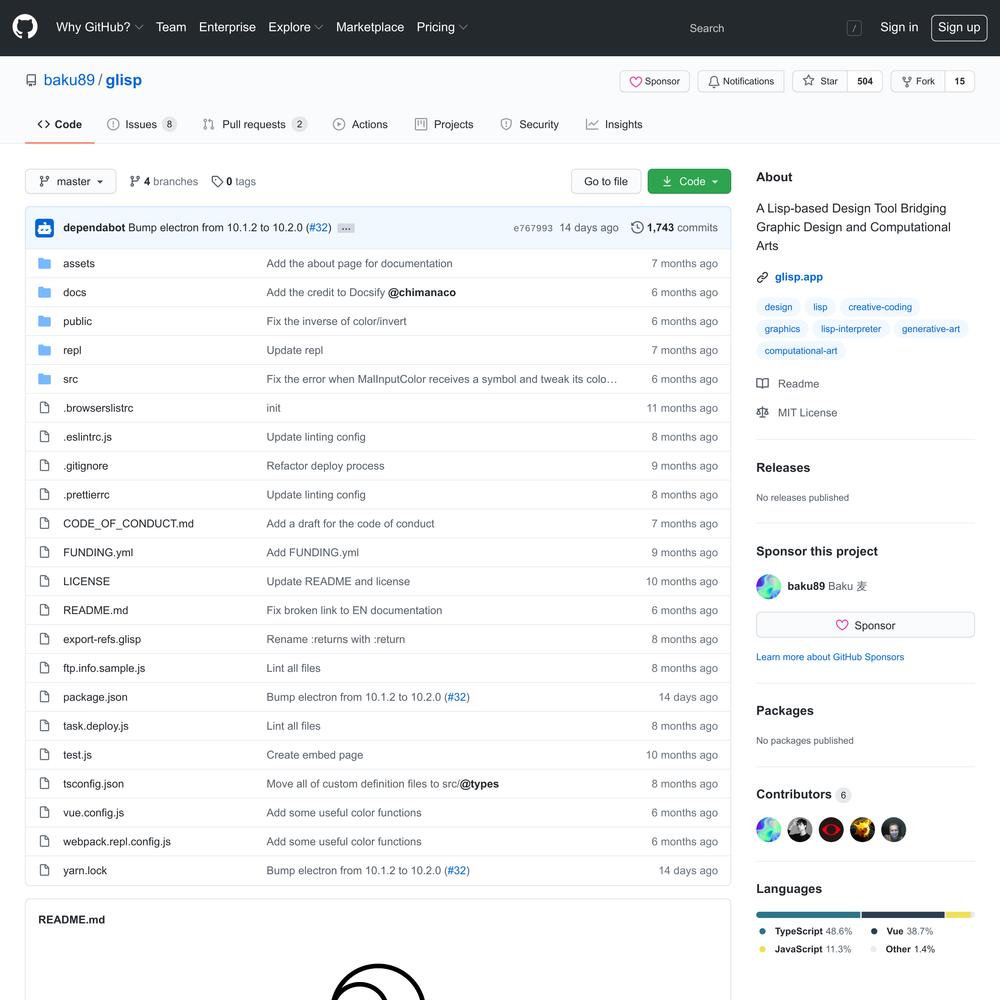Click the fork icon on Fork button
This screenshot has height=1000, width=1000.
(x=906, y=81)
